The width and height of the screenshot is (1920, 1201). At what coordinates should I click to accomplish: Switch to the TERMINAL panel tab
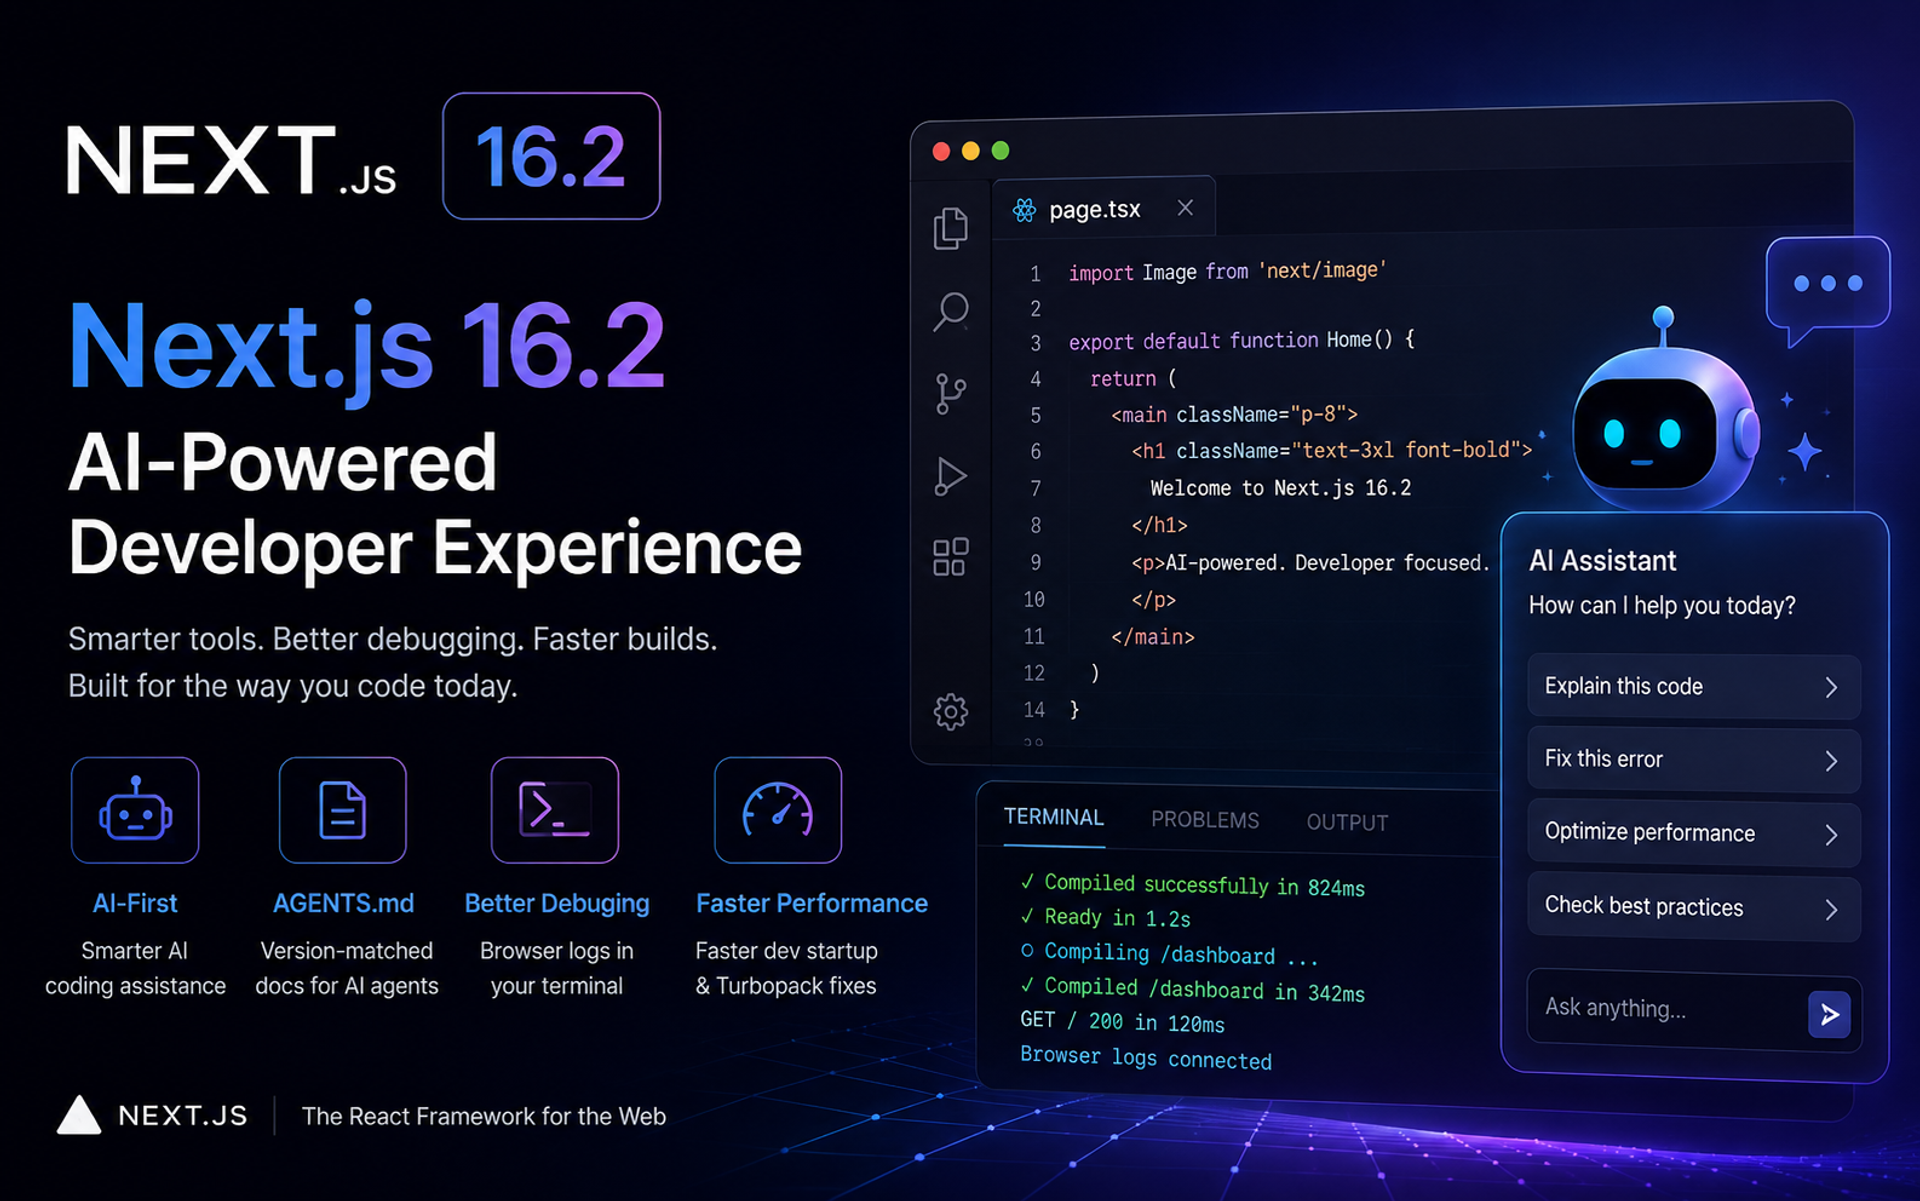(x=1054, y=818)
